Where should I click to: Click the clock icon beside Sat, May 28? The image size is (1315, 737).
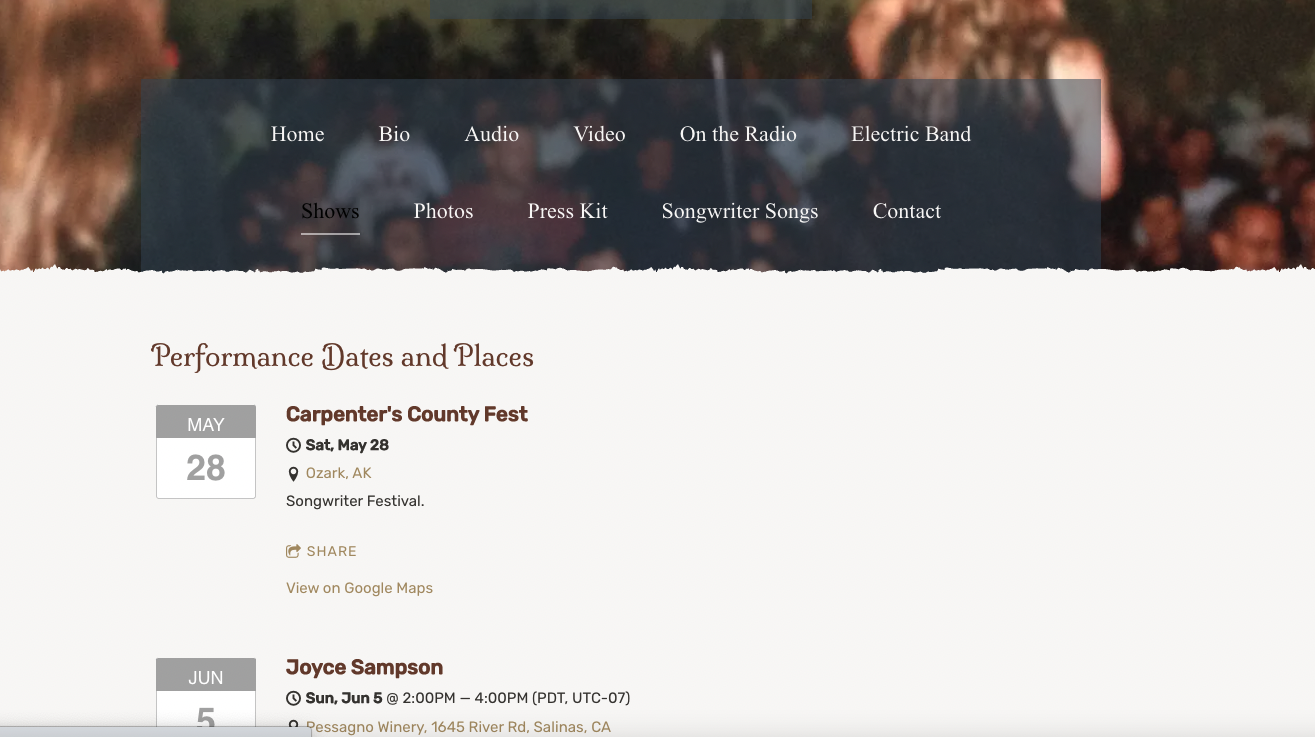(293, 445)
